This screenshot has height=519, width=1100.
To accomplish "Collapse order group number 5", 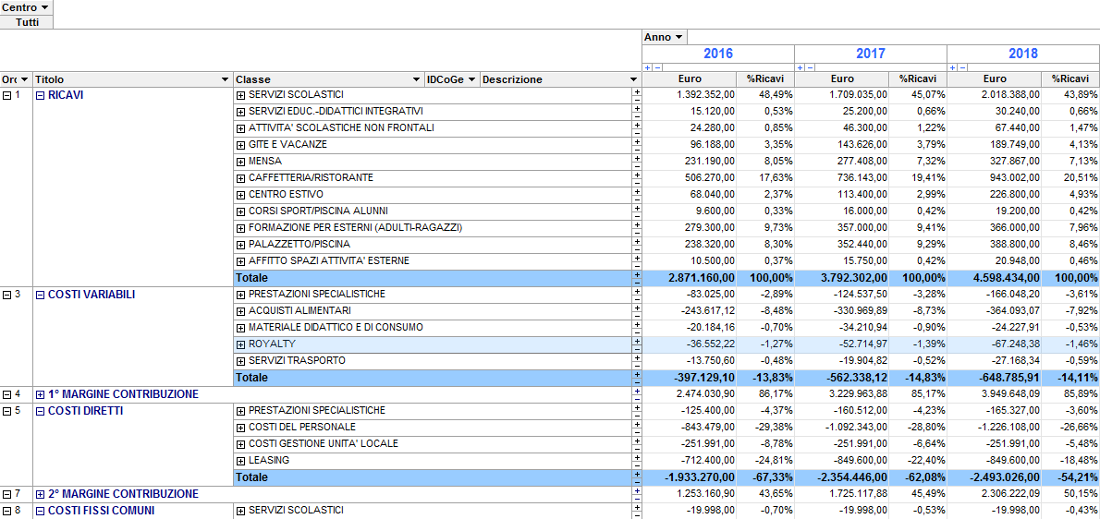I will click(x=7, y=412).
